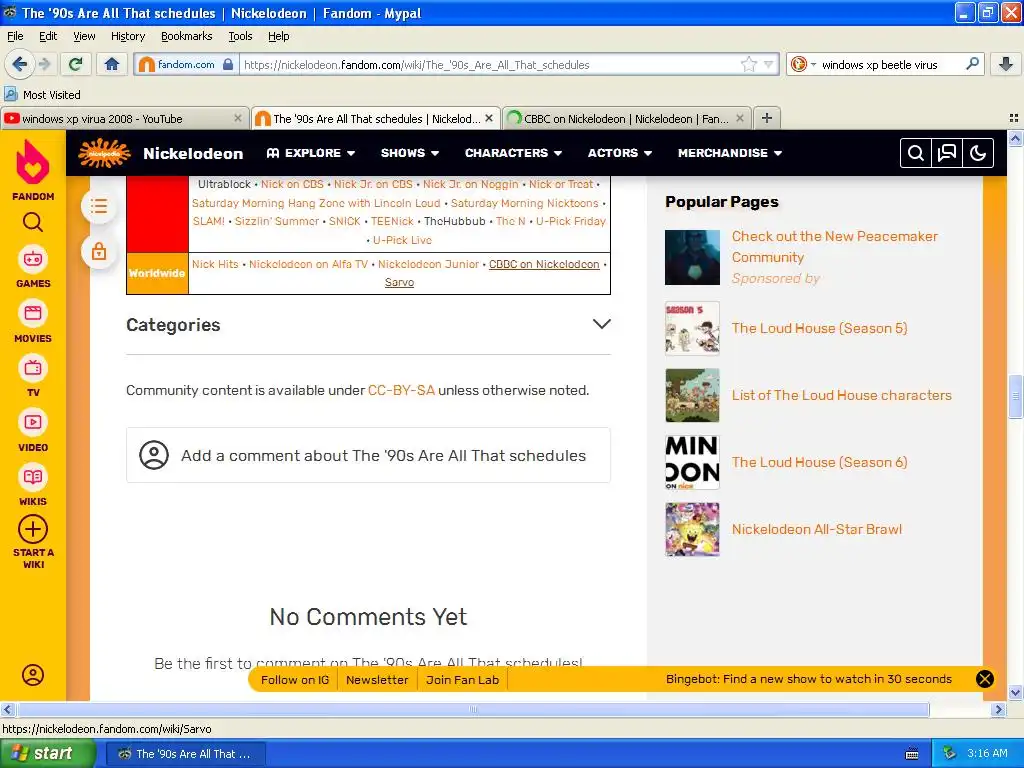1024x768 pixels.
Task: Open The Loud House (Season 5) link
Action: tap(819, 328)
